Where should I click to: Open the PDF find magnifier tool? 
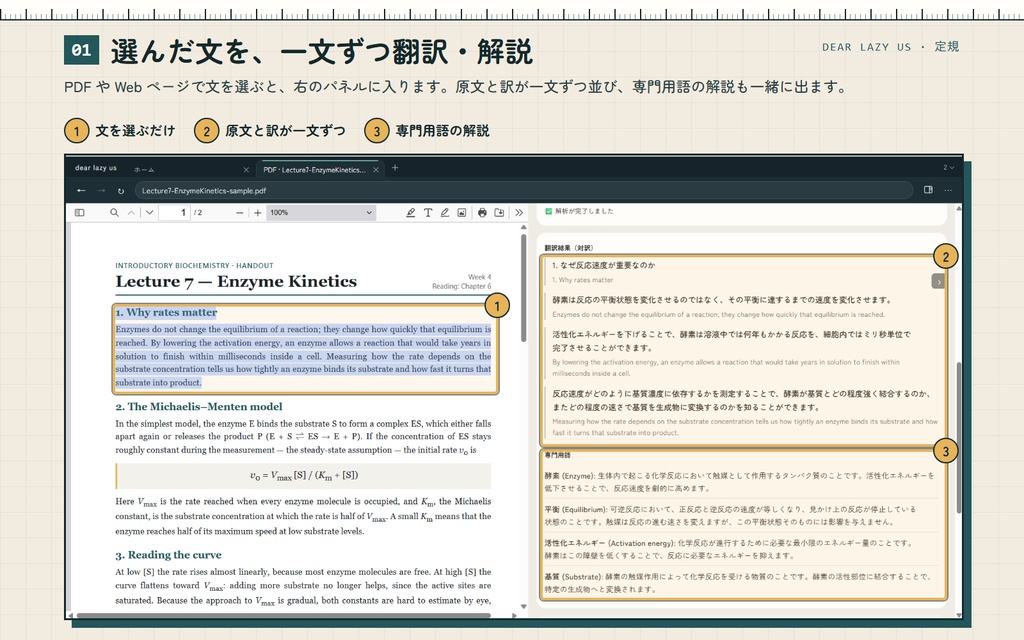pos(114,213)
